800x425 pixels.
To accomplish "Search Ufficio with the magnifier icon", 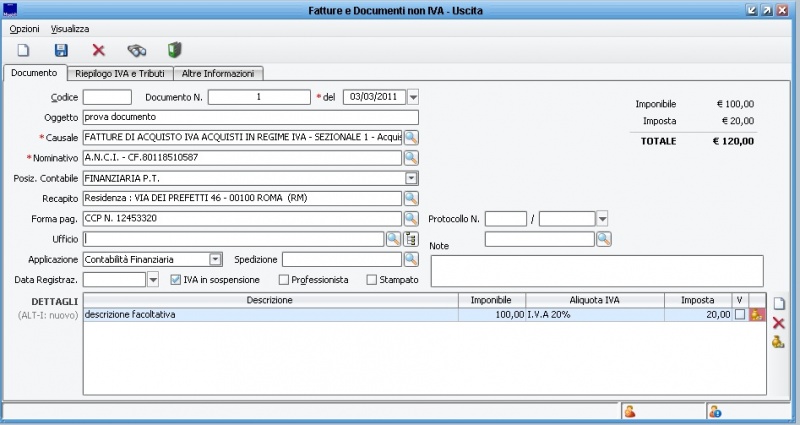I will (x=393, y=239).
